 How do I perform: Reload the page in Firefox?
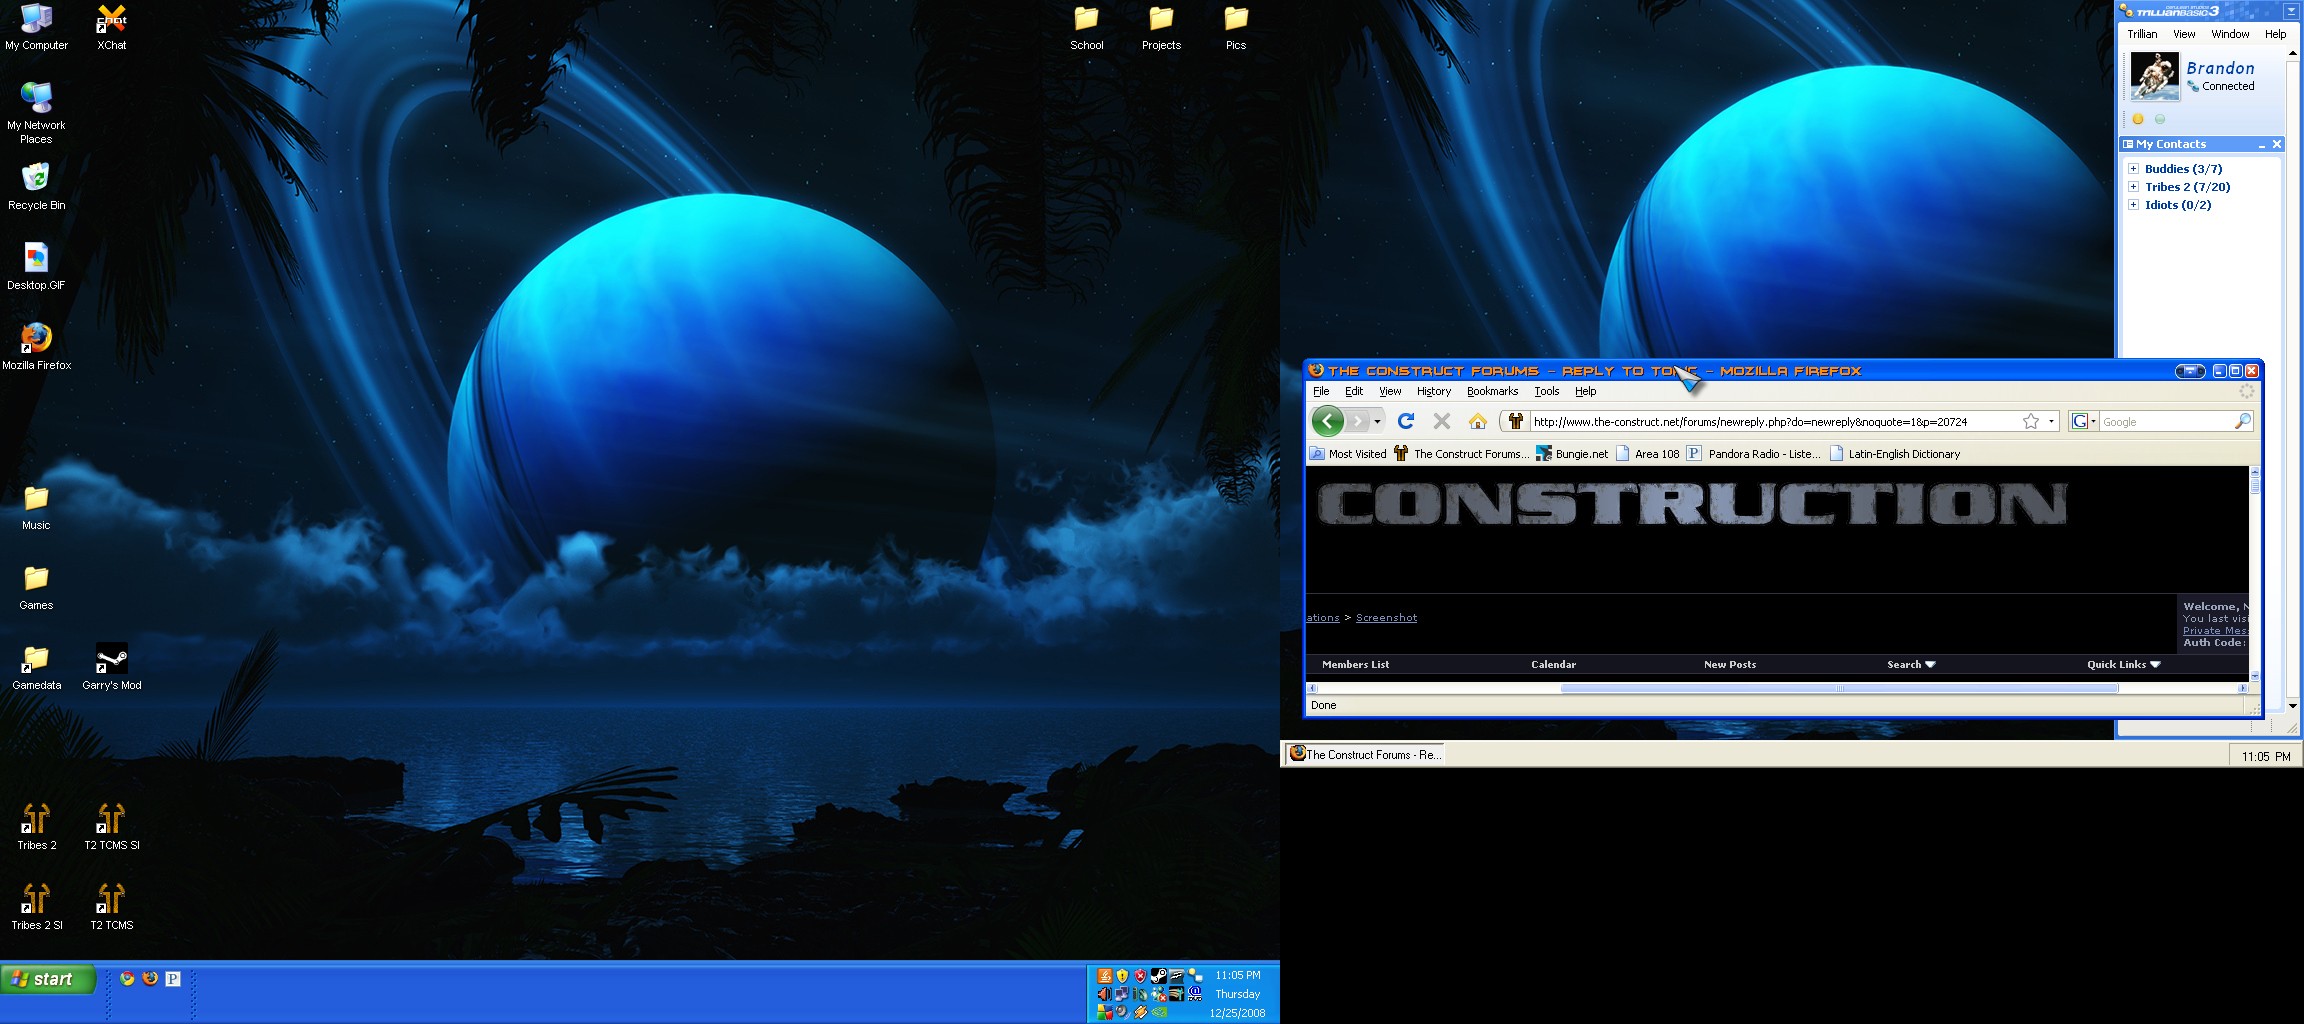(1405, 421)
